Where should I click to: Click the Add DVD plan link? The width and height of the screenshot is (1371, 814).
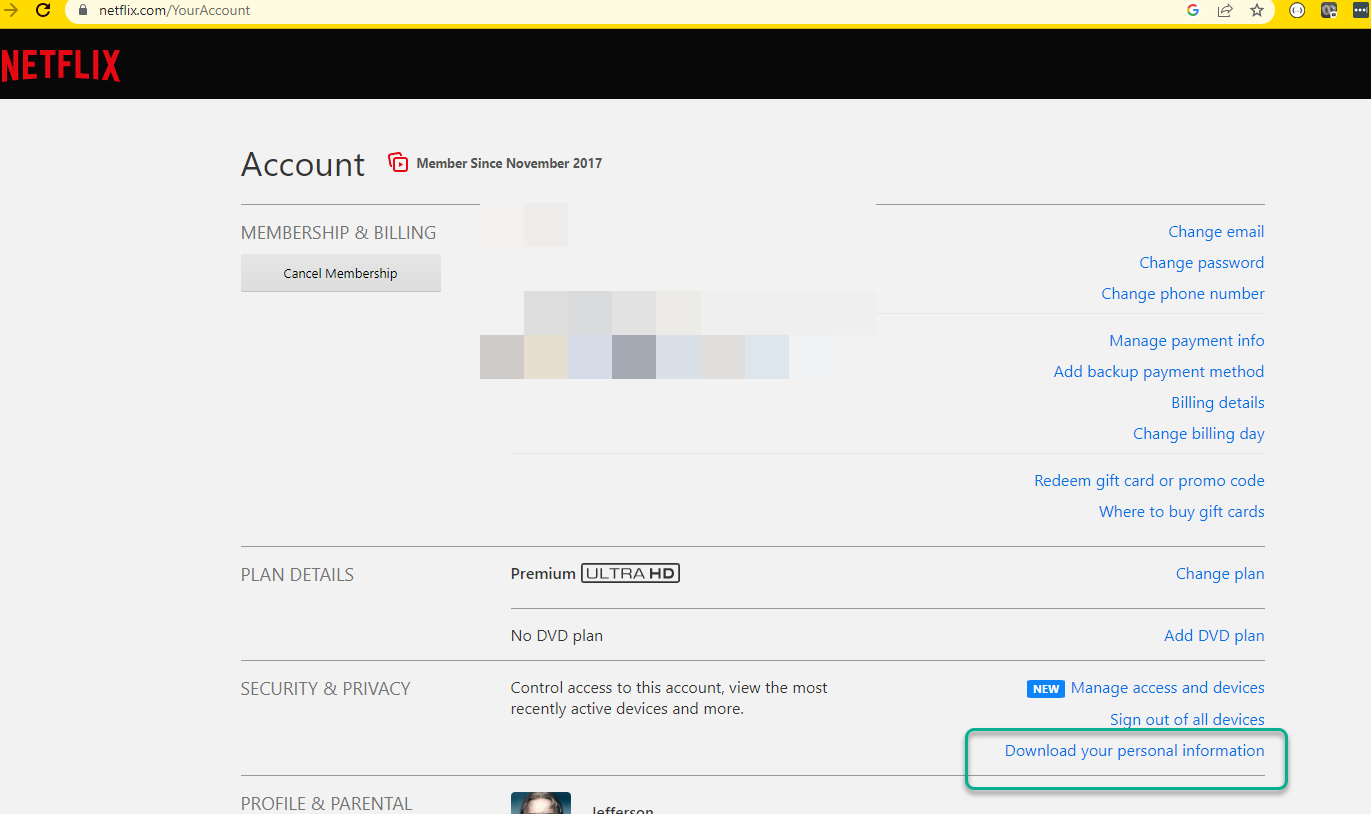click(x=1214, y=636)
